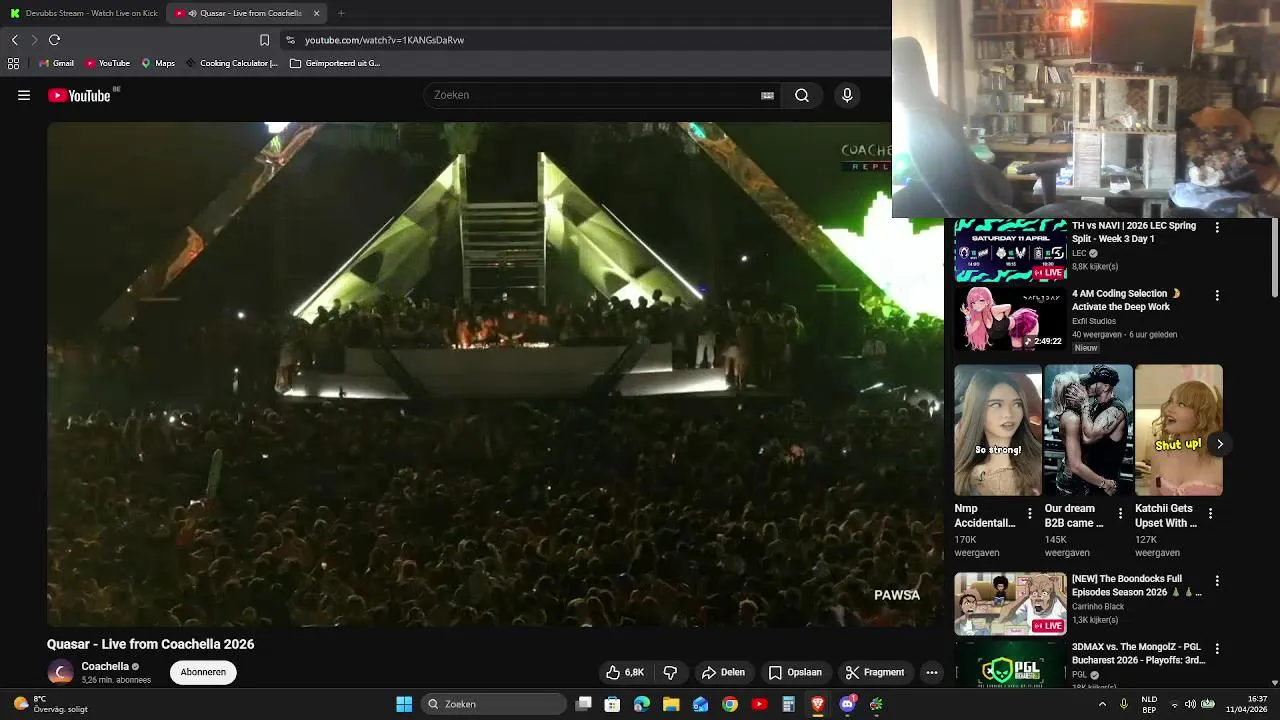Screen dimensions: 1280x720
Task: Like the video with thumbs up
Action: (625, 672)
